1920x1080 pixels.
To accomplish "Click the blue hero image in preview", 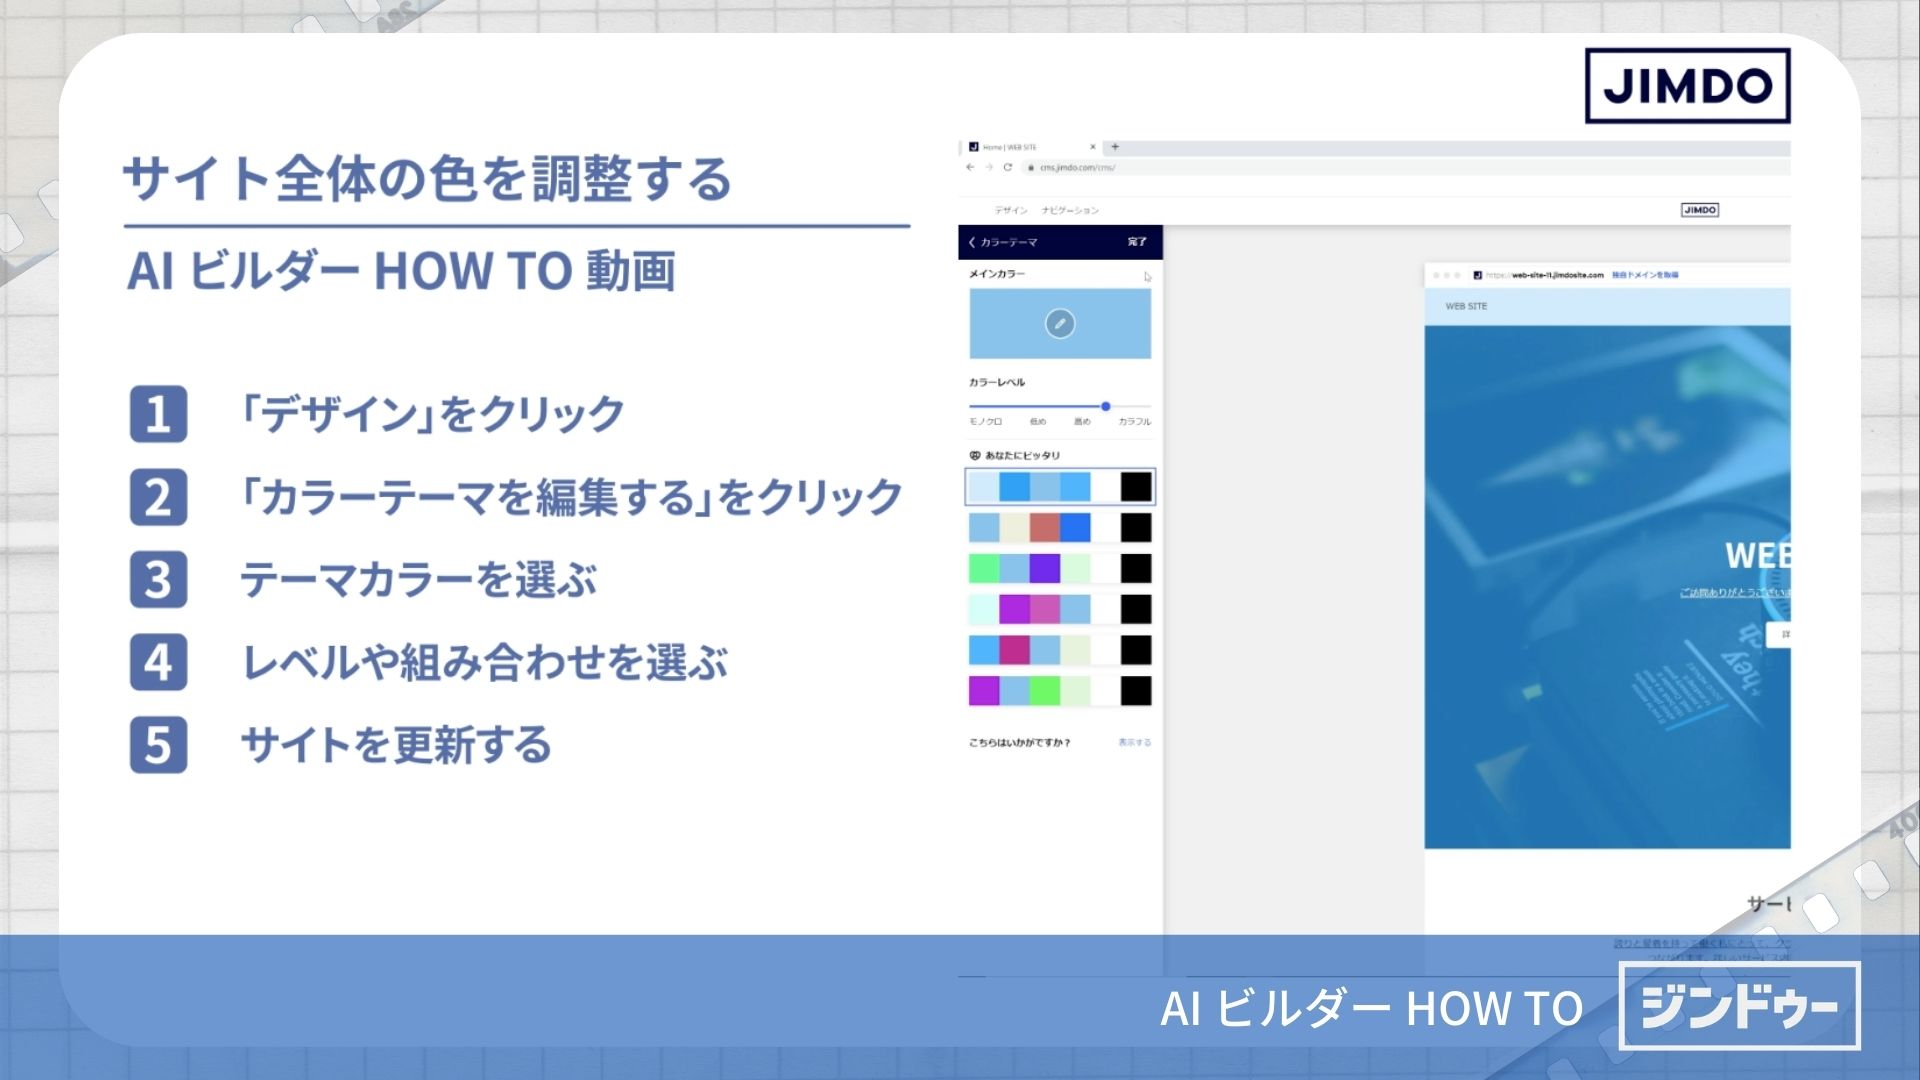I will coord(1607,587).
